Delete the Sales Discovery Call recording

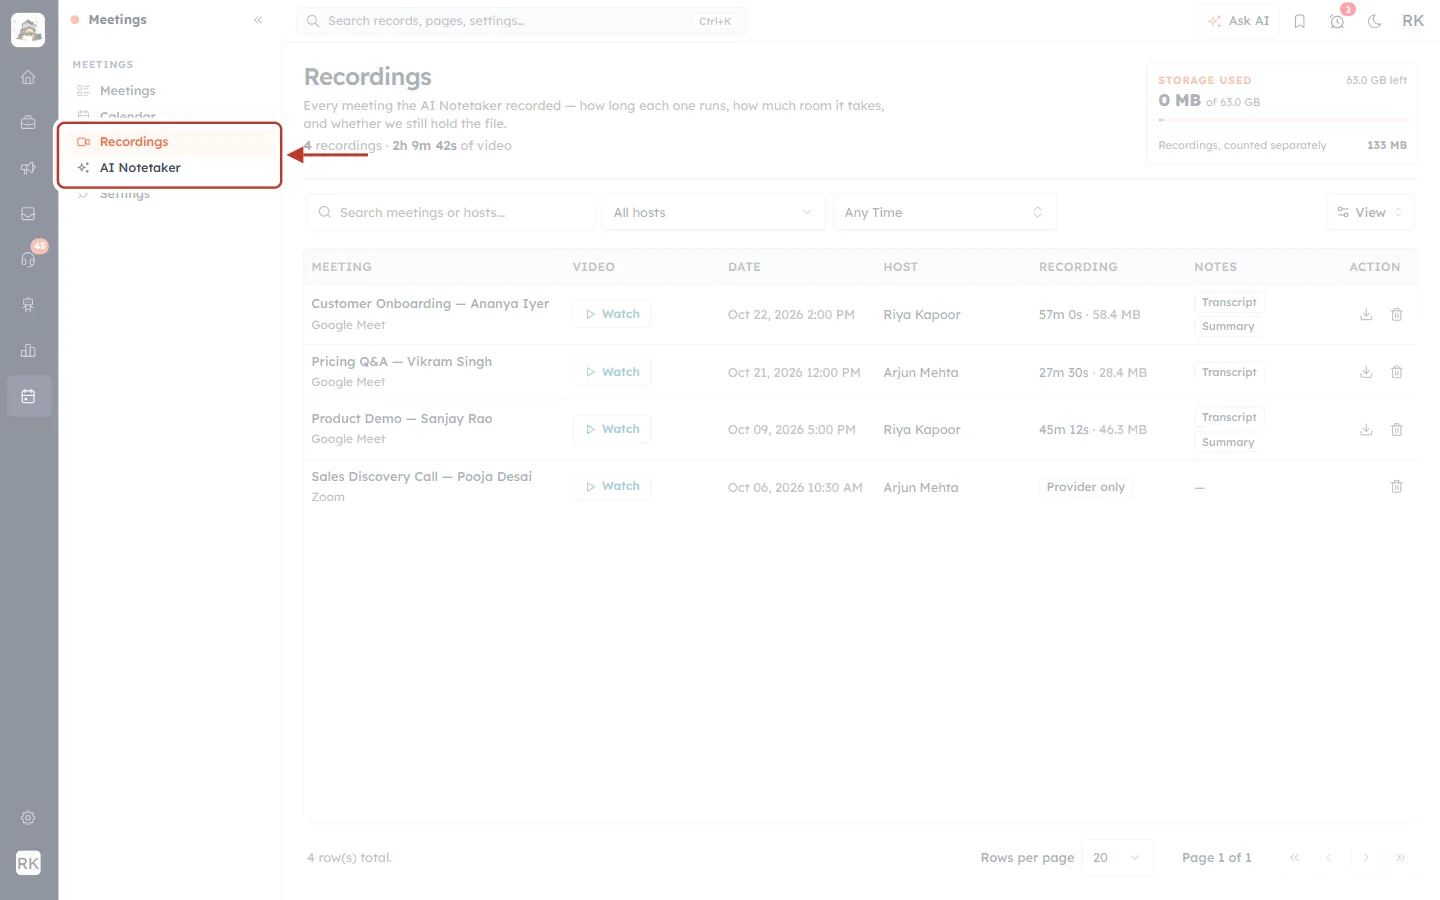(x=1397, y=487)
